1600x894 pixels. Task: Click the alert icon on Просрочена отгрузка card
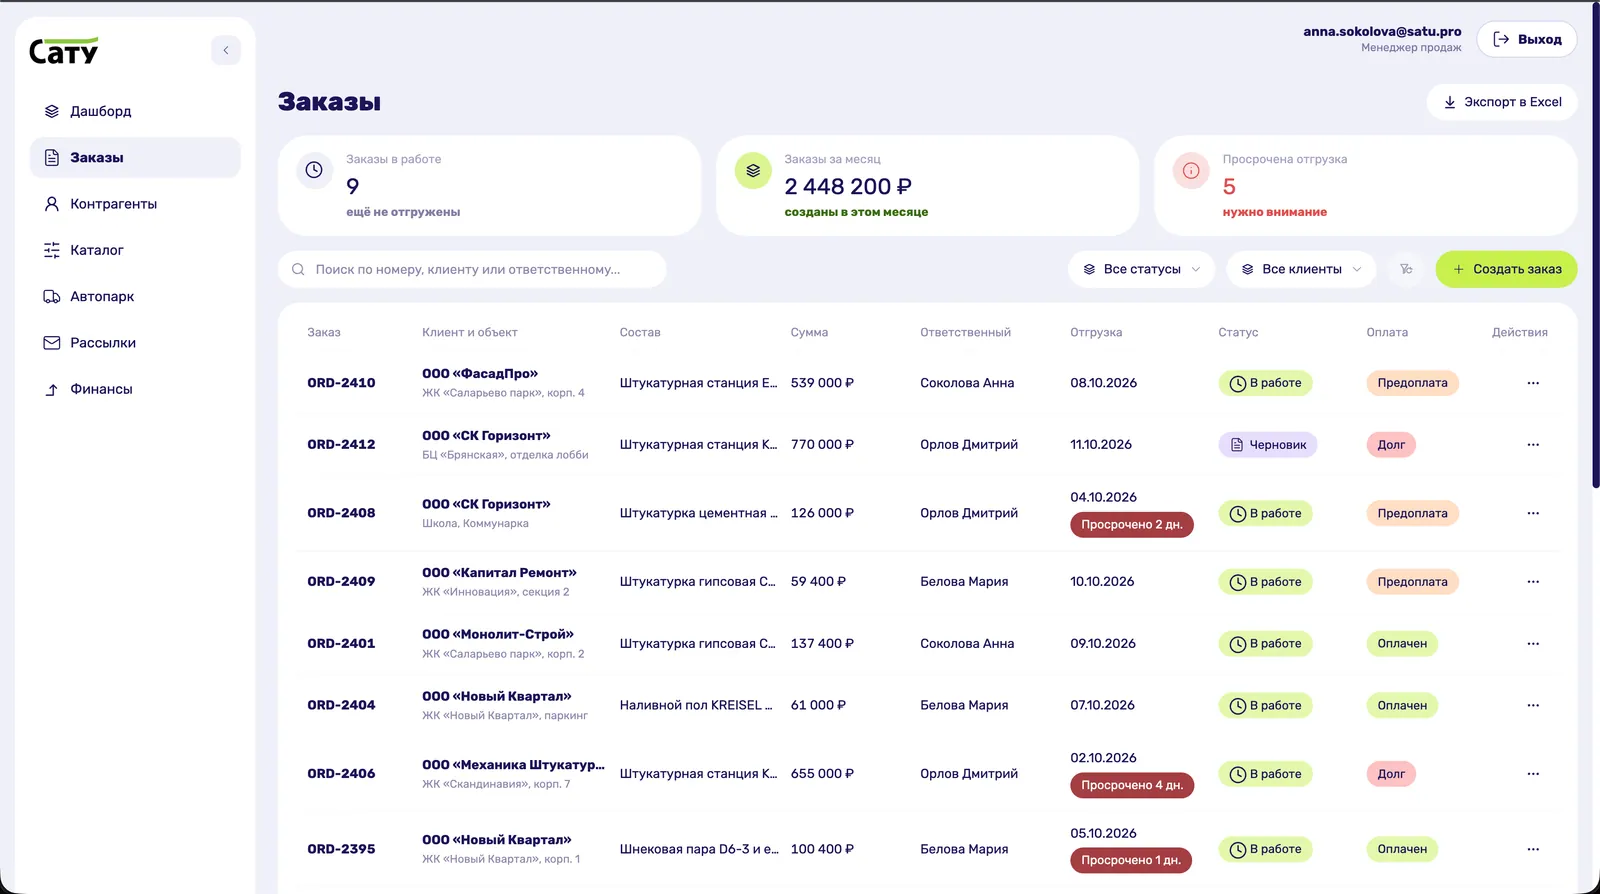click(x=1191, y=171)
